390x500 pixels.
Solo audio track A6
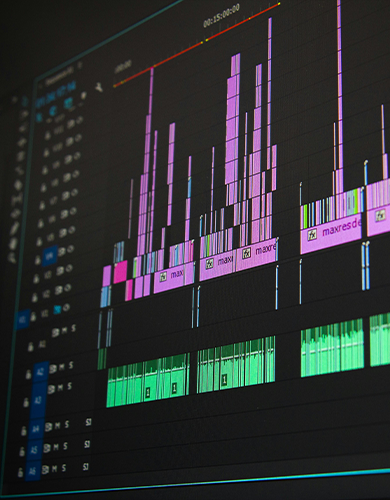pos(64,468)
